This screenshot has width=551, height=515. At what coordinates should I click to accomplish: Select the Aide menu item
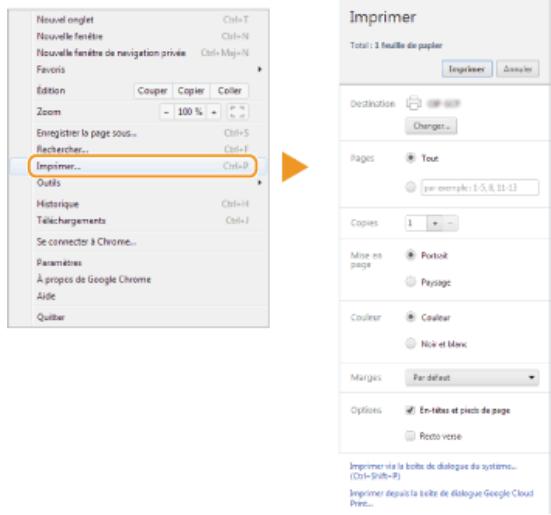[x=142, y=296]
